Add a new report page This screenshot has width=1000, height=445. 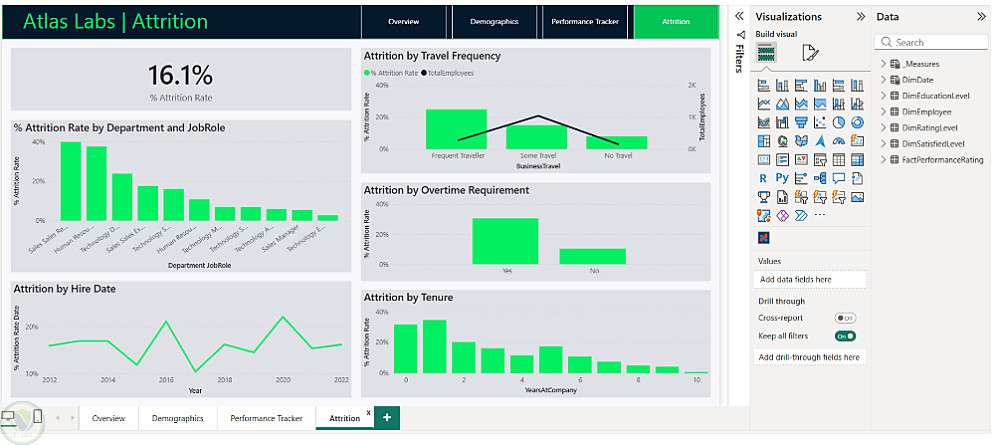click(x=387, y=418)
